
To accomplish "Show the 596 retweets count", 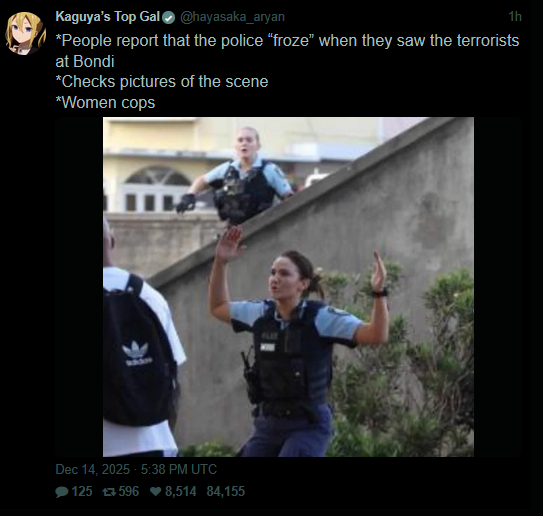I will [x=128, y=492].
